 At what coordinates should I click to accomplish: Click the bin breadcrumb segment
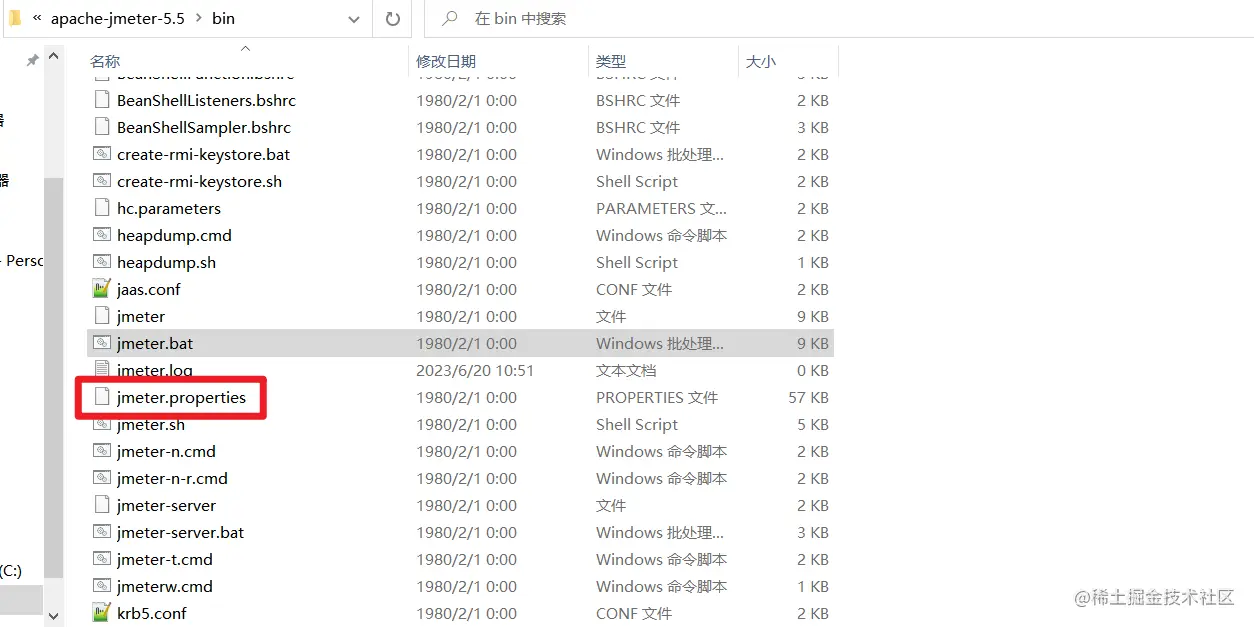[223, 19]
